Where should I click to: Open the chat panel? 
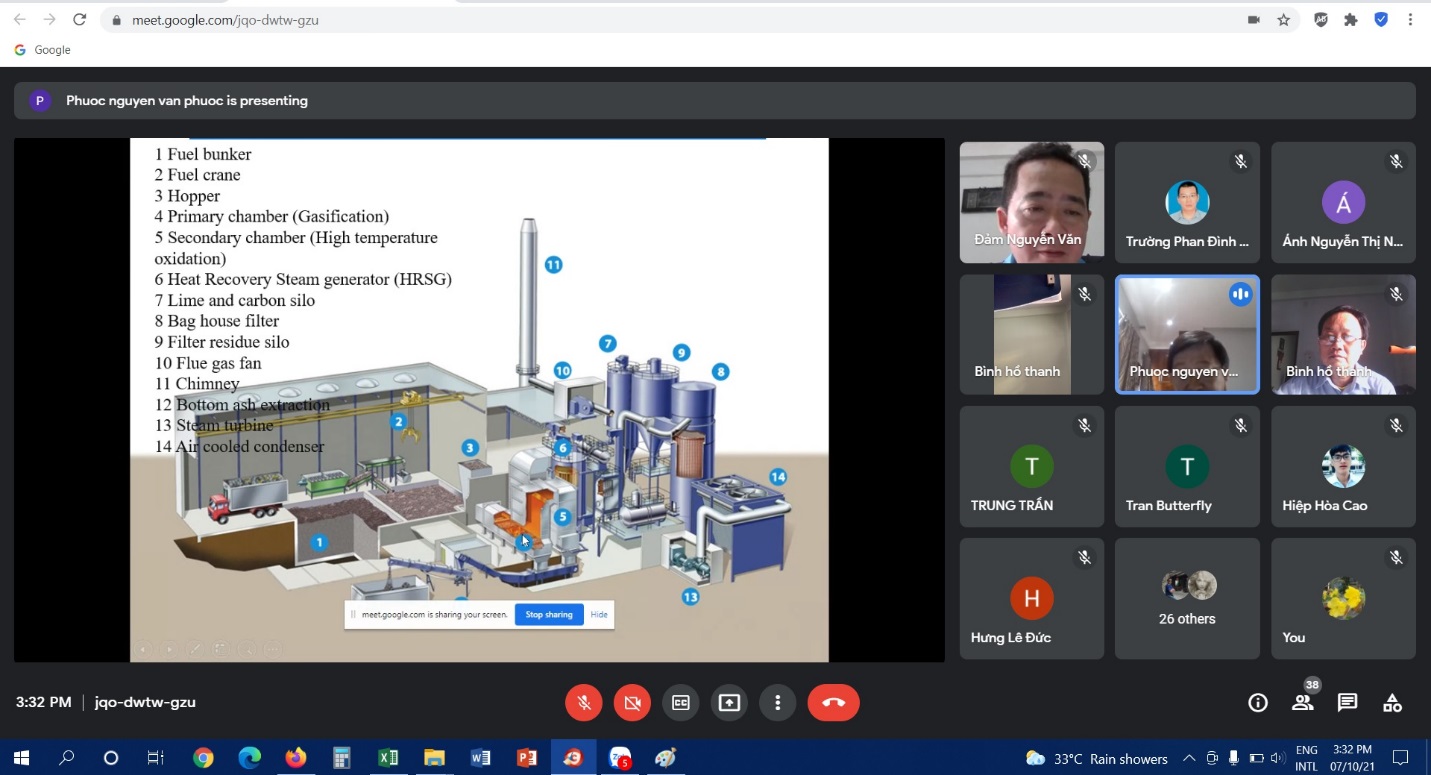1347,703
